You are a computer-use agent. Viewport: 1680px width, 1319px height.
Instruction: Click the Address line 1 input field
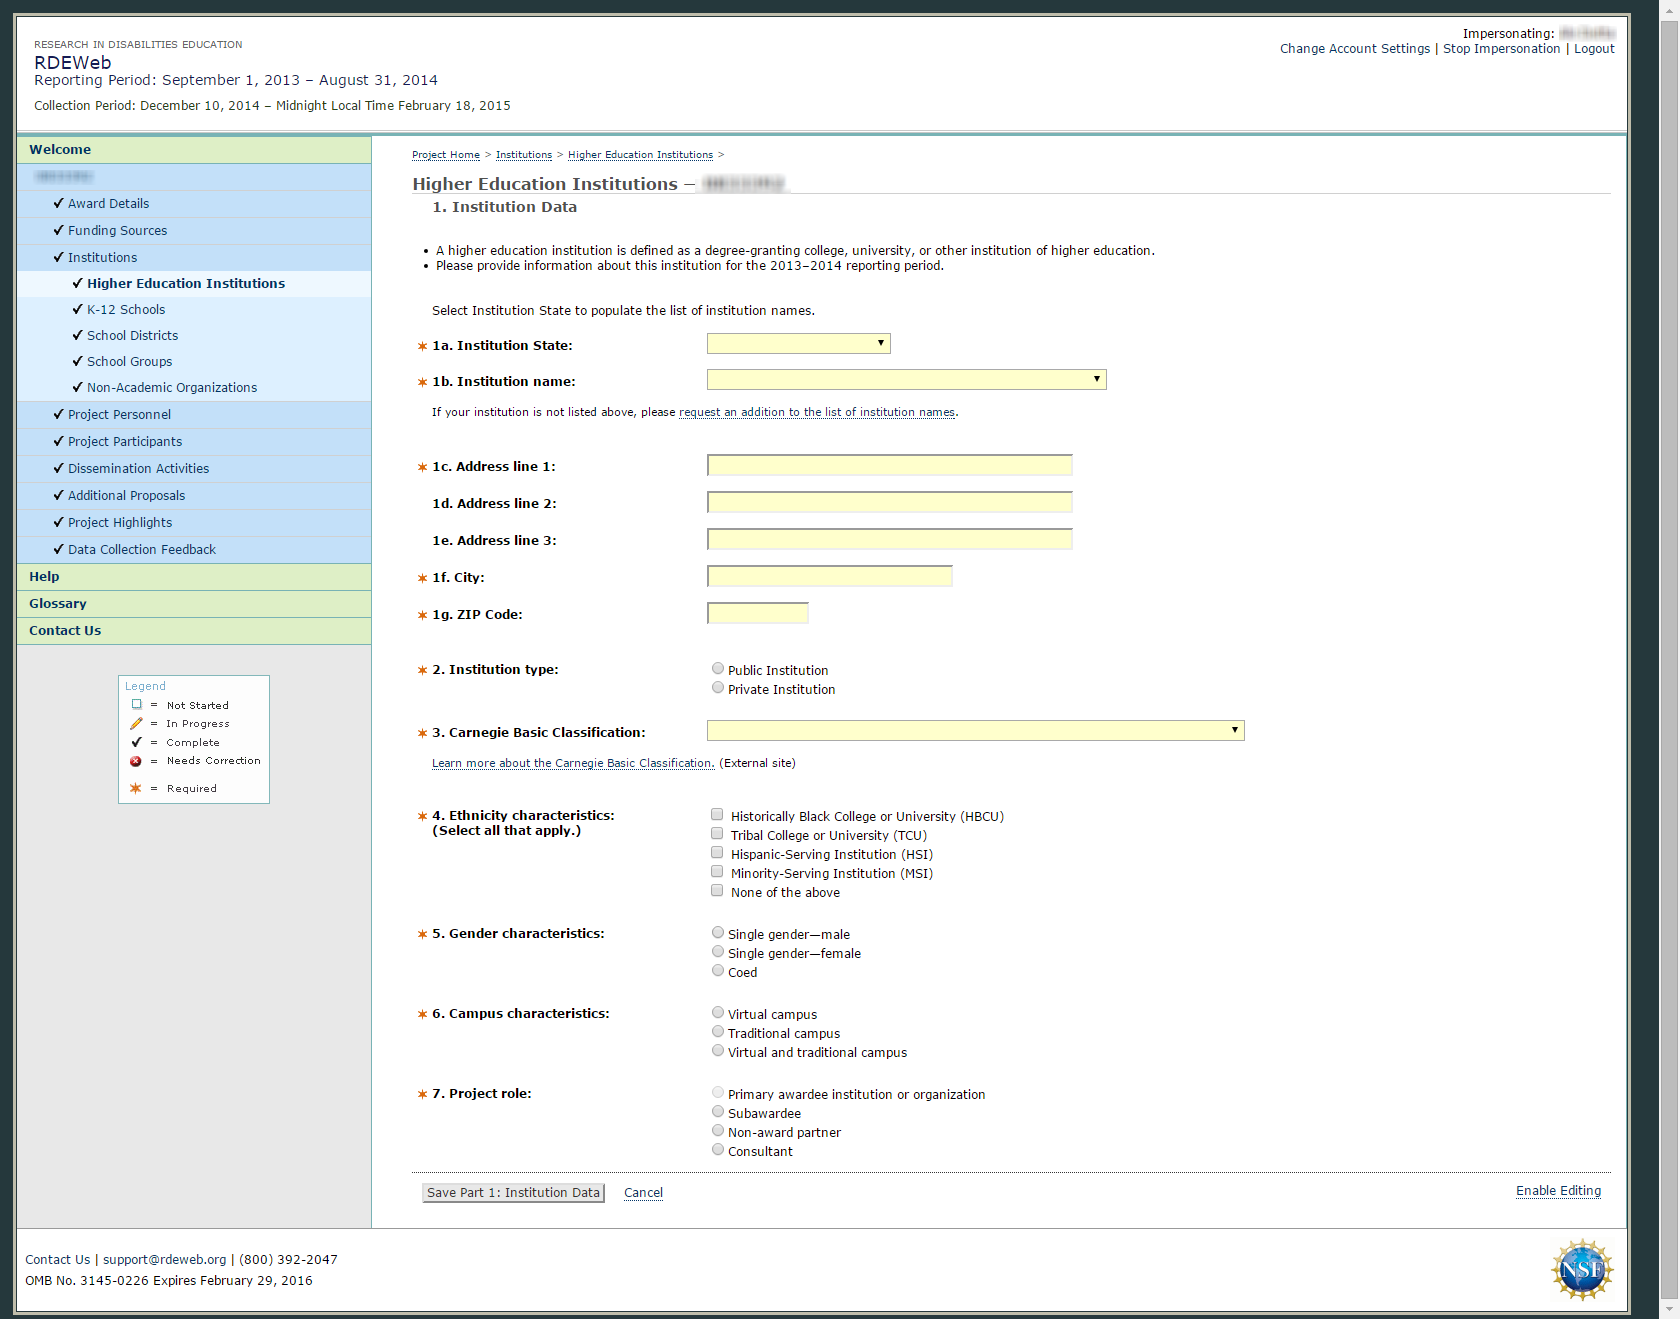point(889,466)
